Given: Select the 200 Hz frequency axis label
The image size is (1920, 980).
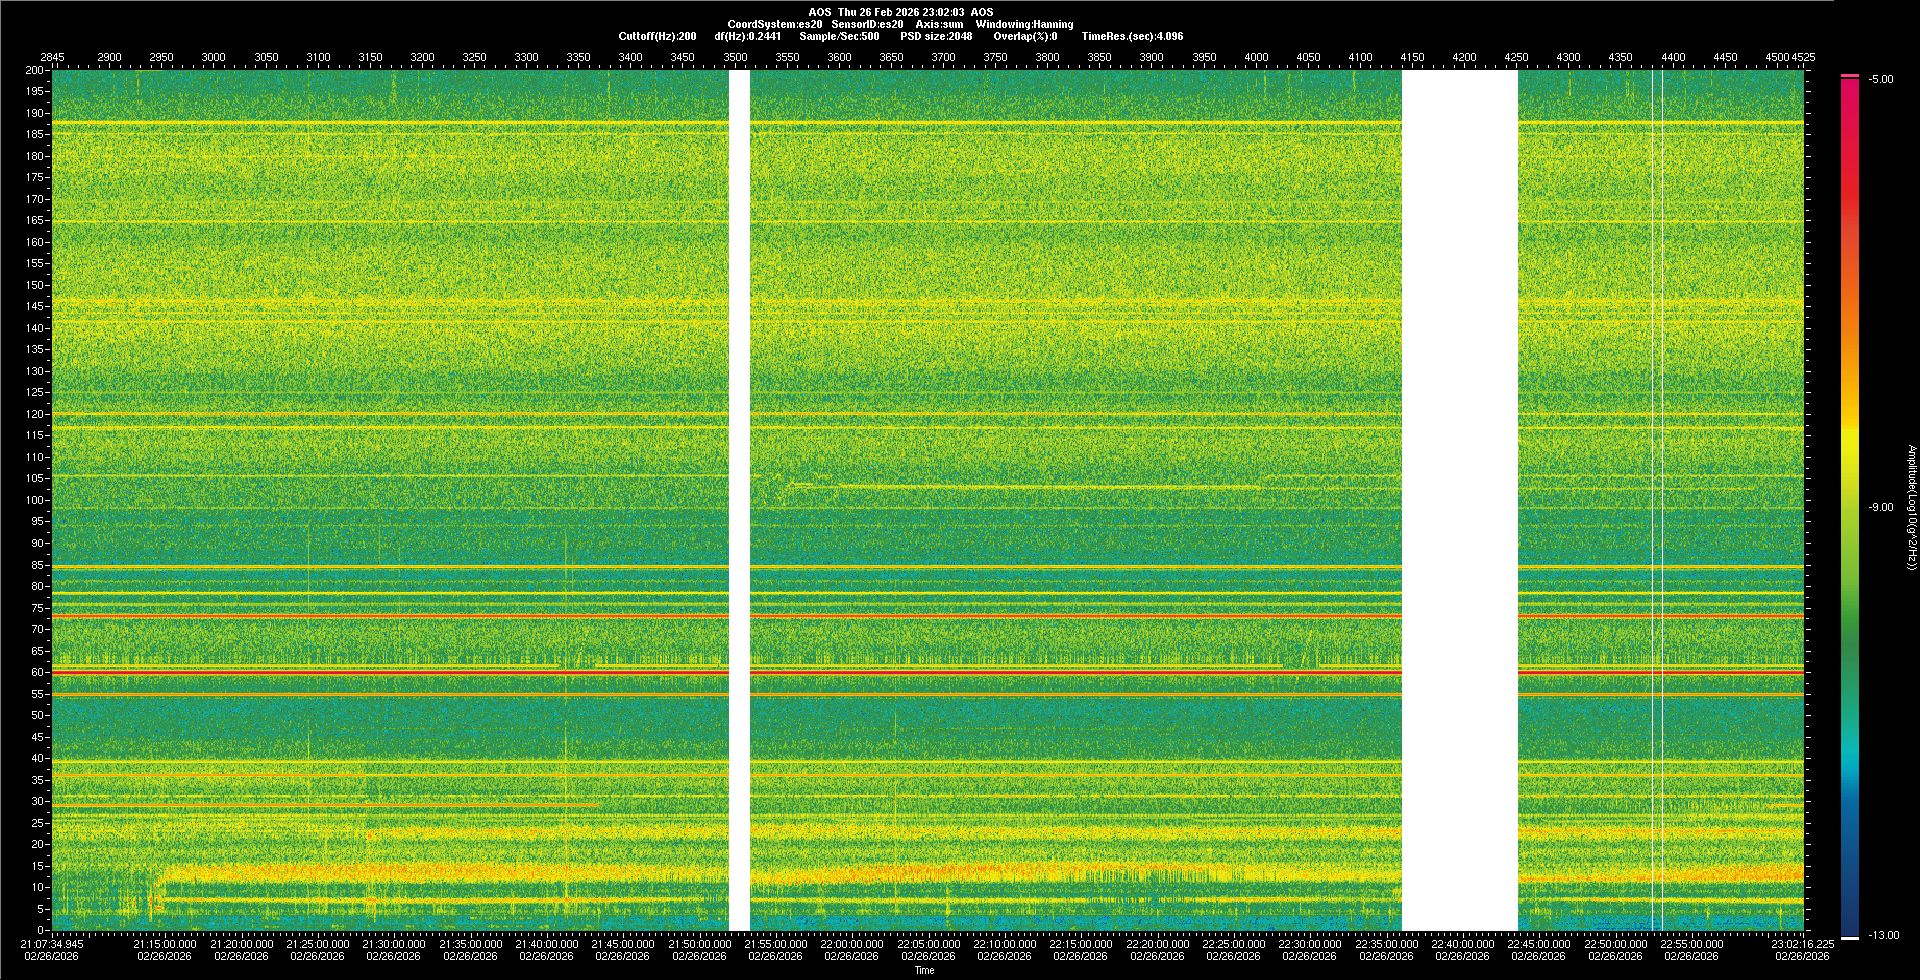Looking at the screenshot, I should [x=34, y=71].
